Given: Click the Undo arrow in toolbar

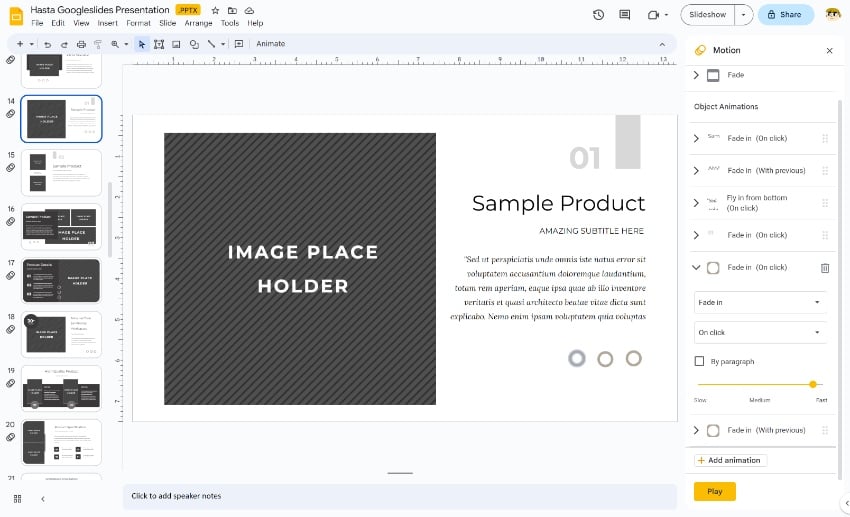Looking at the screenshot, I should (48, 44).
